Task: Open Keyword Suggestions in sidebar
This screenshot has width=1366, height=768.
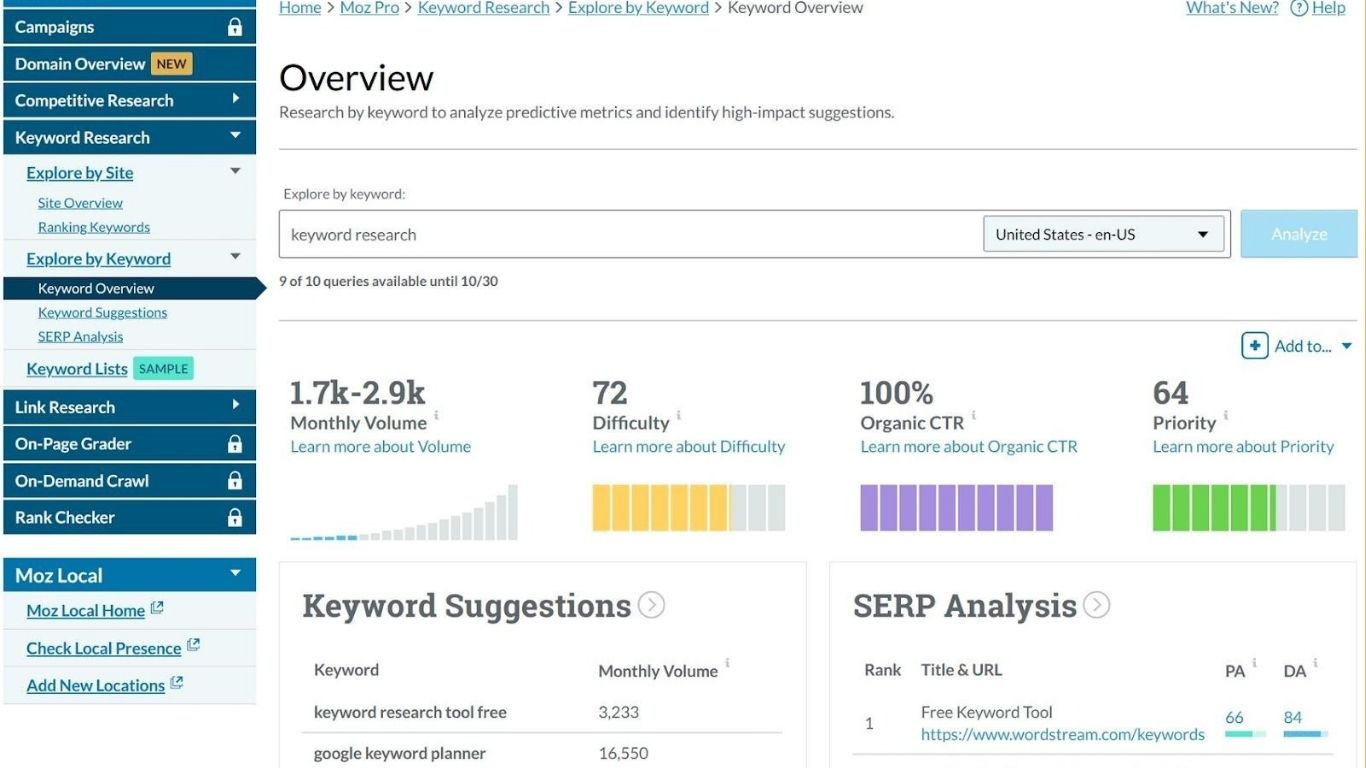Action: [102, 313]
